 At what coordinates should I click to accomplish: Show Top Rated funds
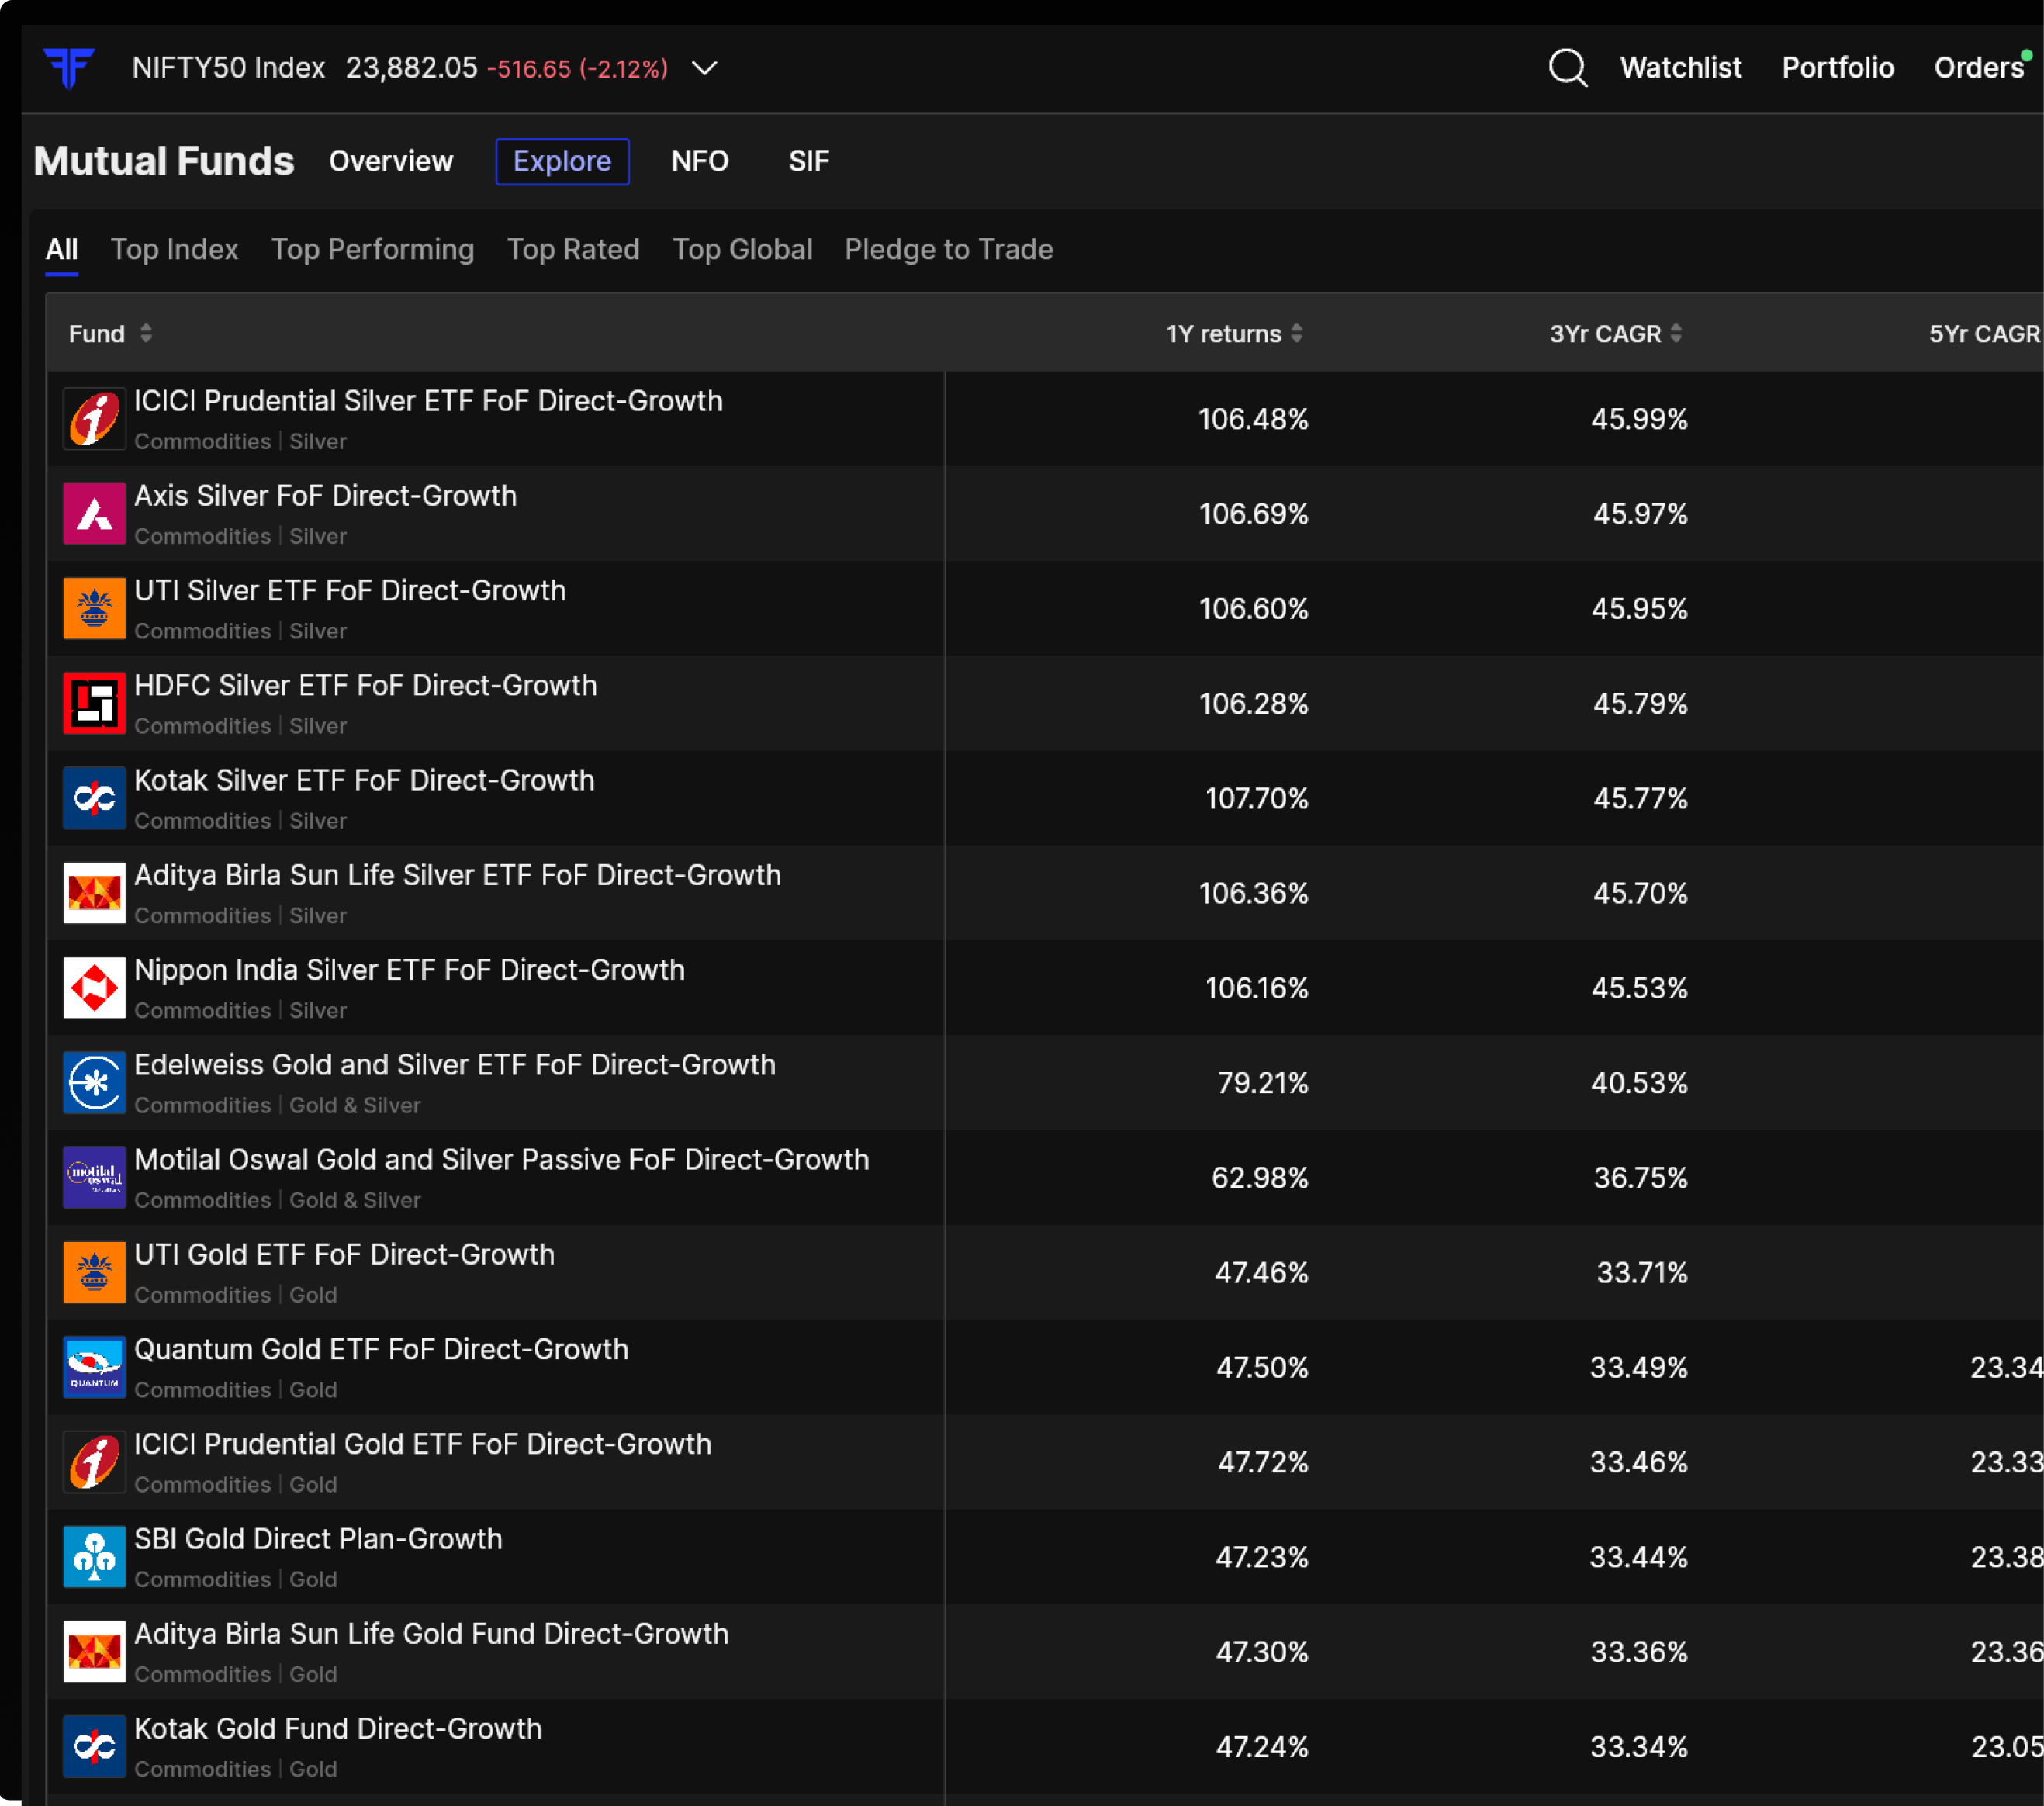573,249
